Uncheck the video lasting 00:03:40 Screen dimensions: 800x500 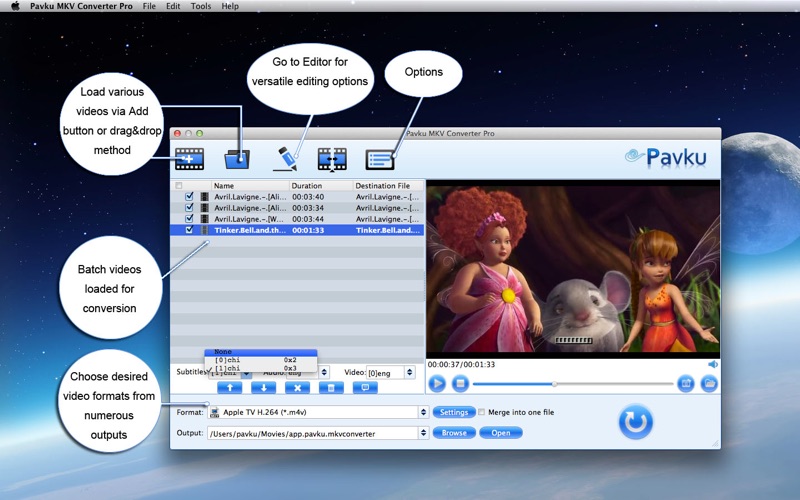coord(189,196)
